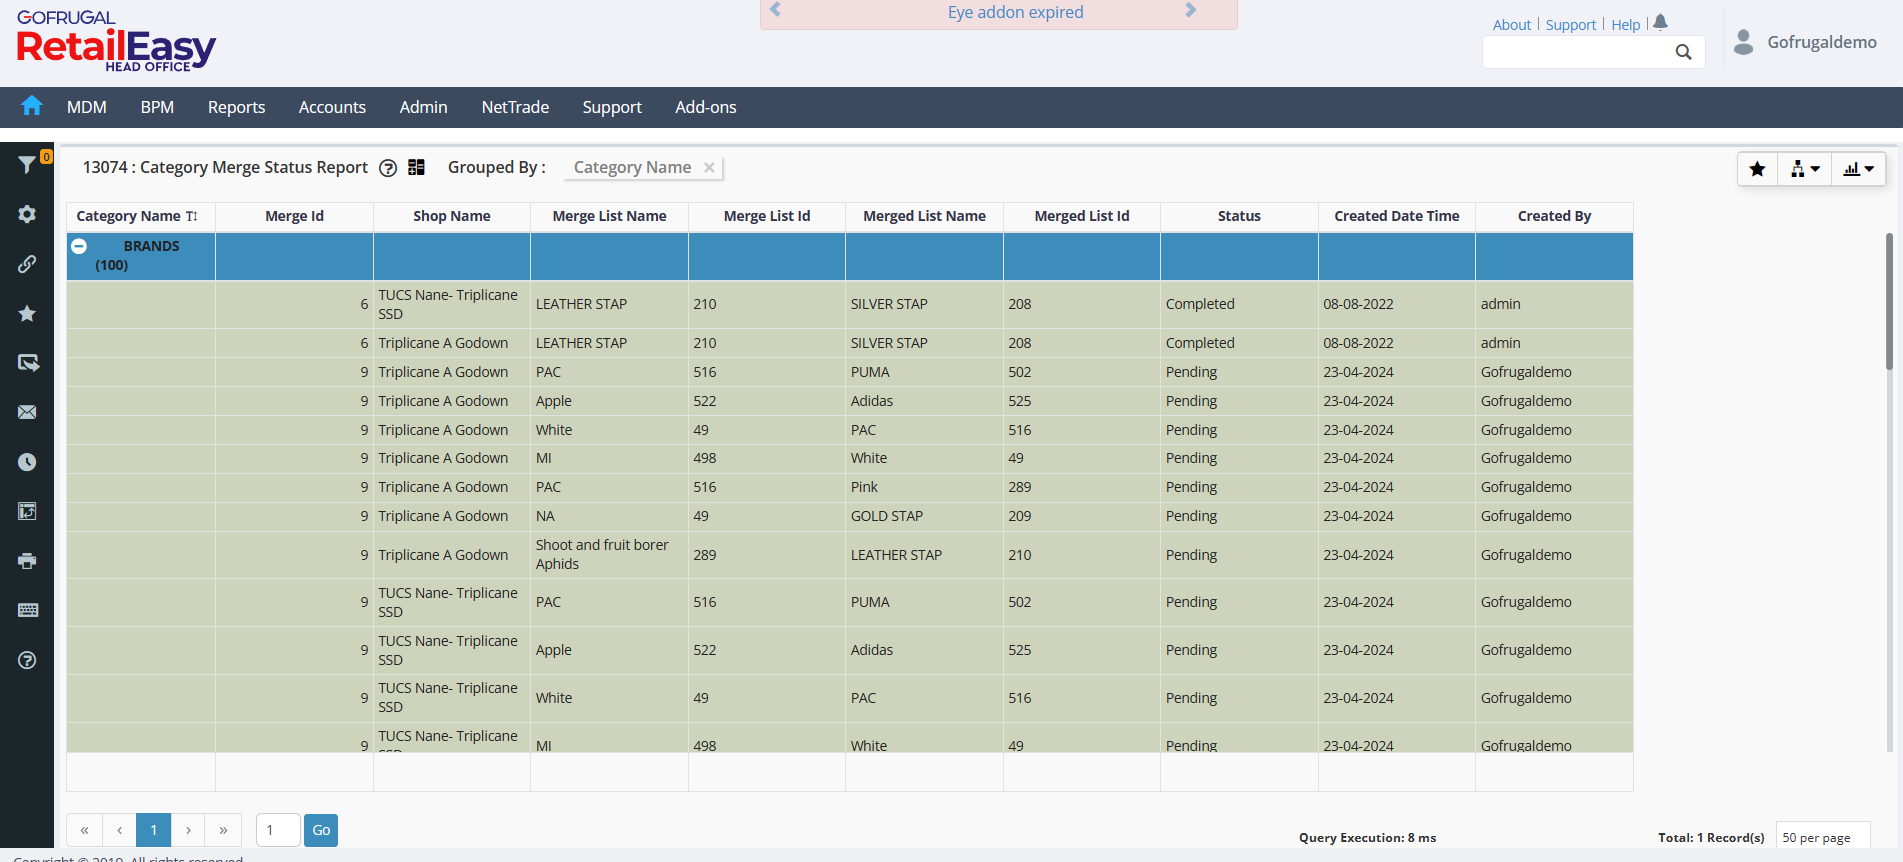This screenshot has height=862, width=1903.
Task: Mark report as favorite with star button
Action: tap(1757, 169)
